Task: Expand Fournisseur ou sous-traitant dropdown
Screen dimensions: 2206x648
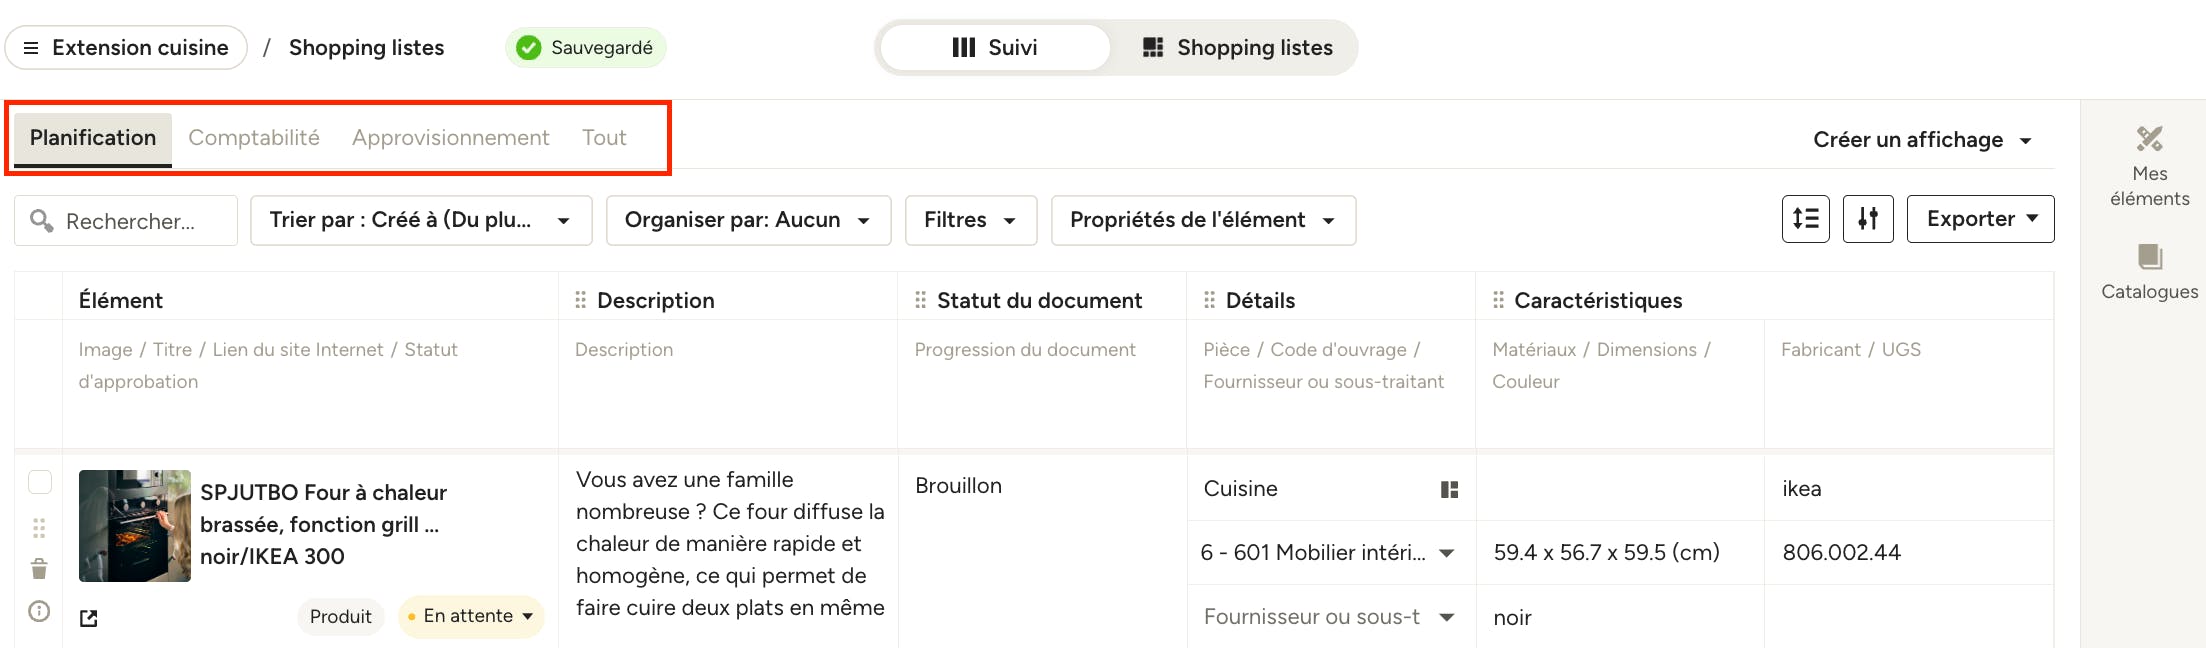Action: [1330, 617]
